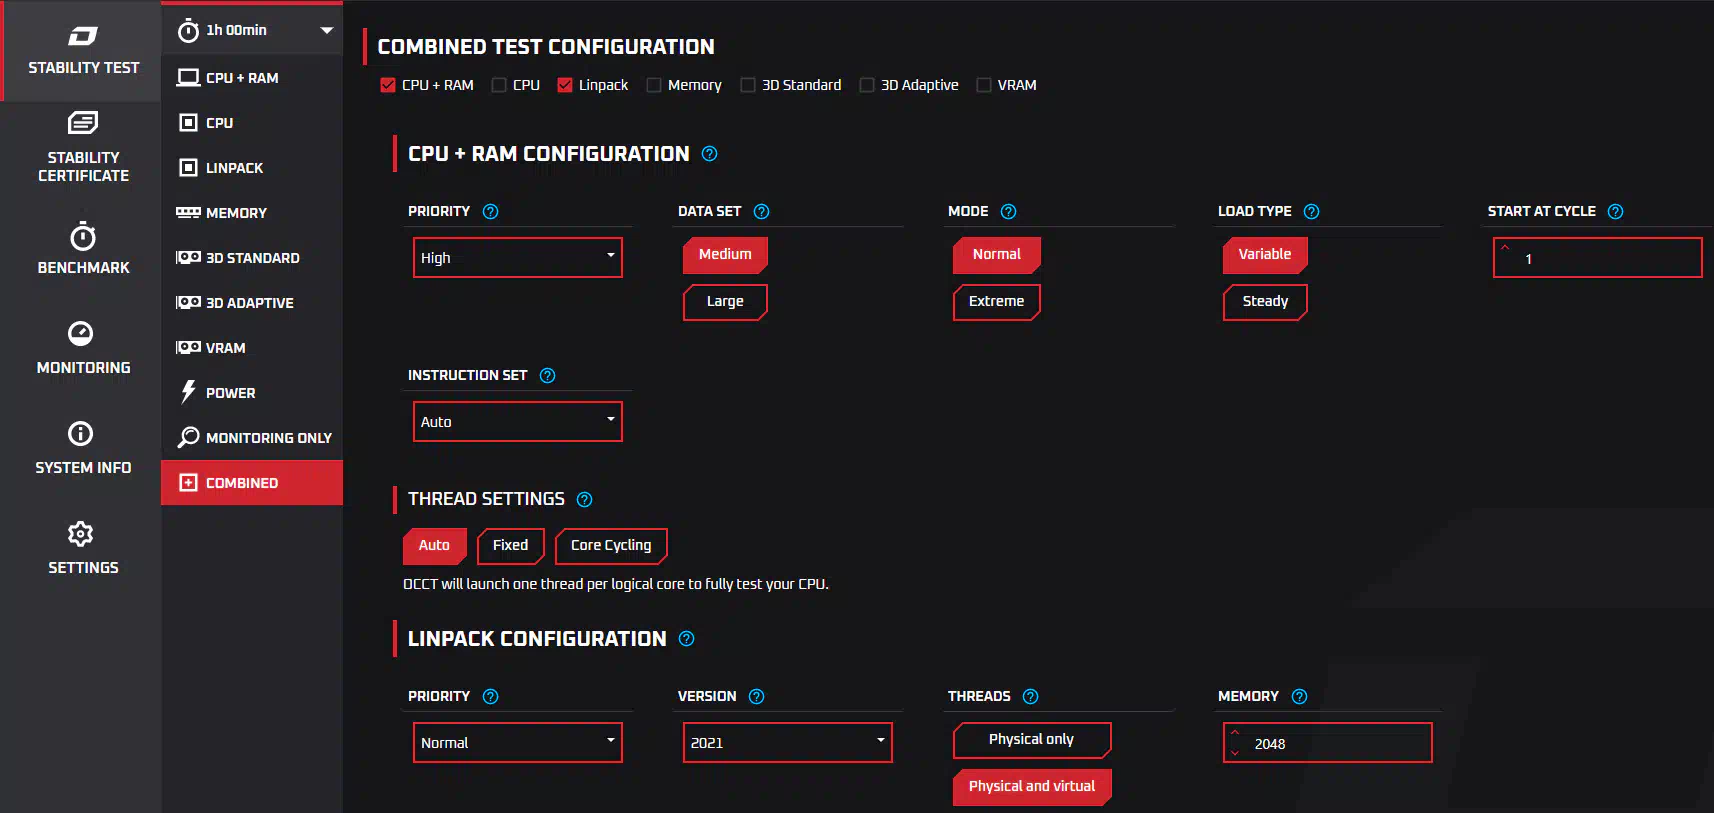Select Steady load type button
The height and width of the screenshot is (813, 1714).
click(x=1265, y=302)
